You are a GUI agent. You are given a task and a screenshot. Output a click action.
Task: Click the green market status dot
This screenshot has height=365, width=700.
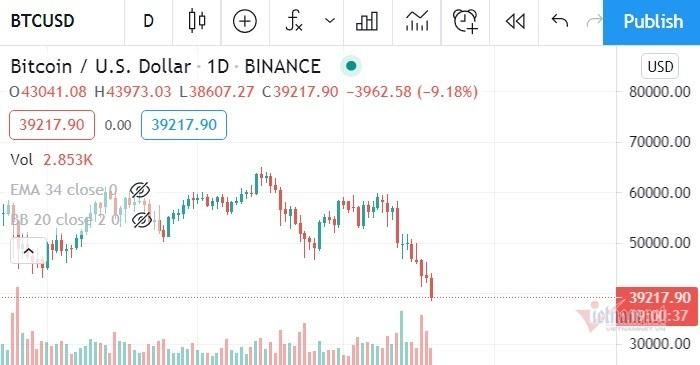click(x=351, y=66)
